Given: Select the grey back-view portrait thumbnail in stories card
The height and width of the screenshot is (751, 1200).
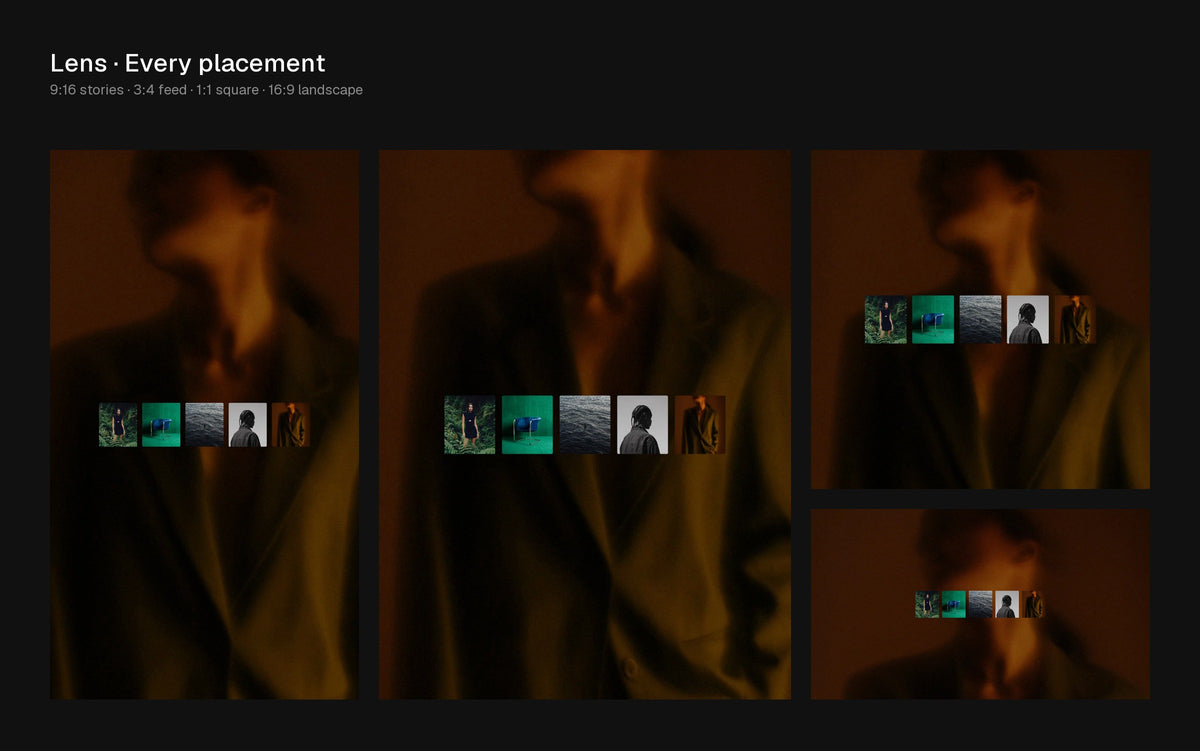Looking at the screenshot, I should point(248,425).
